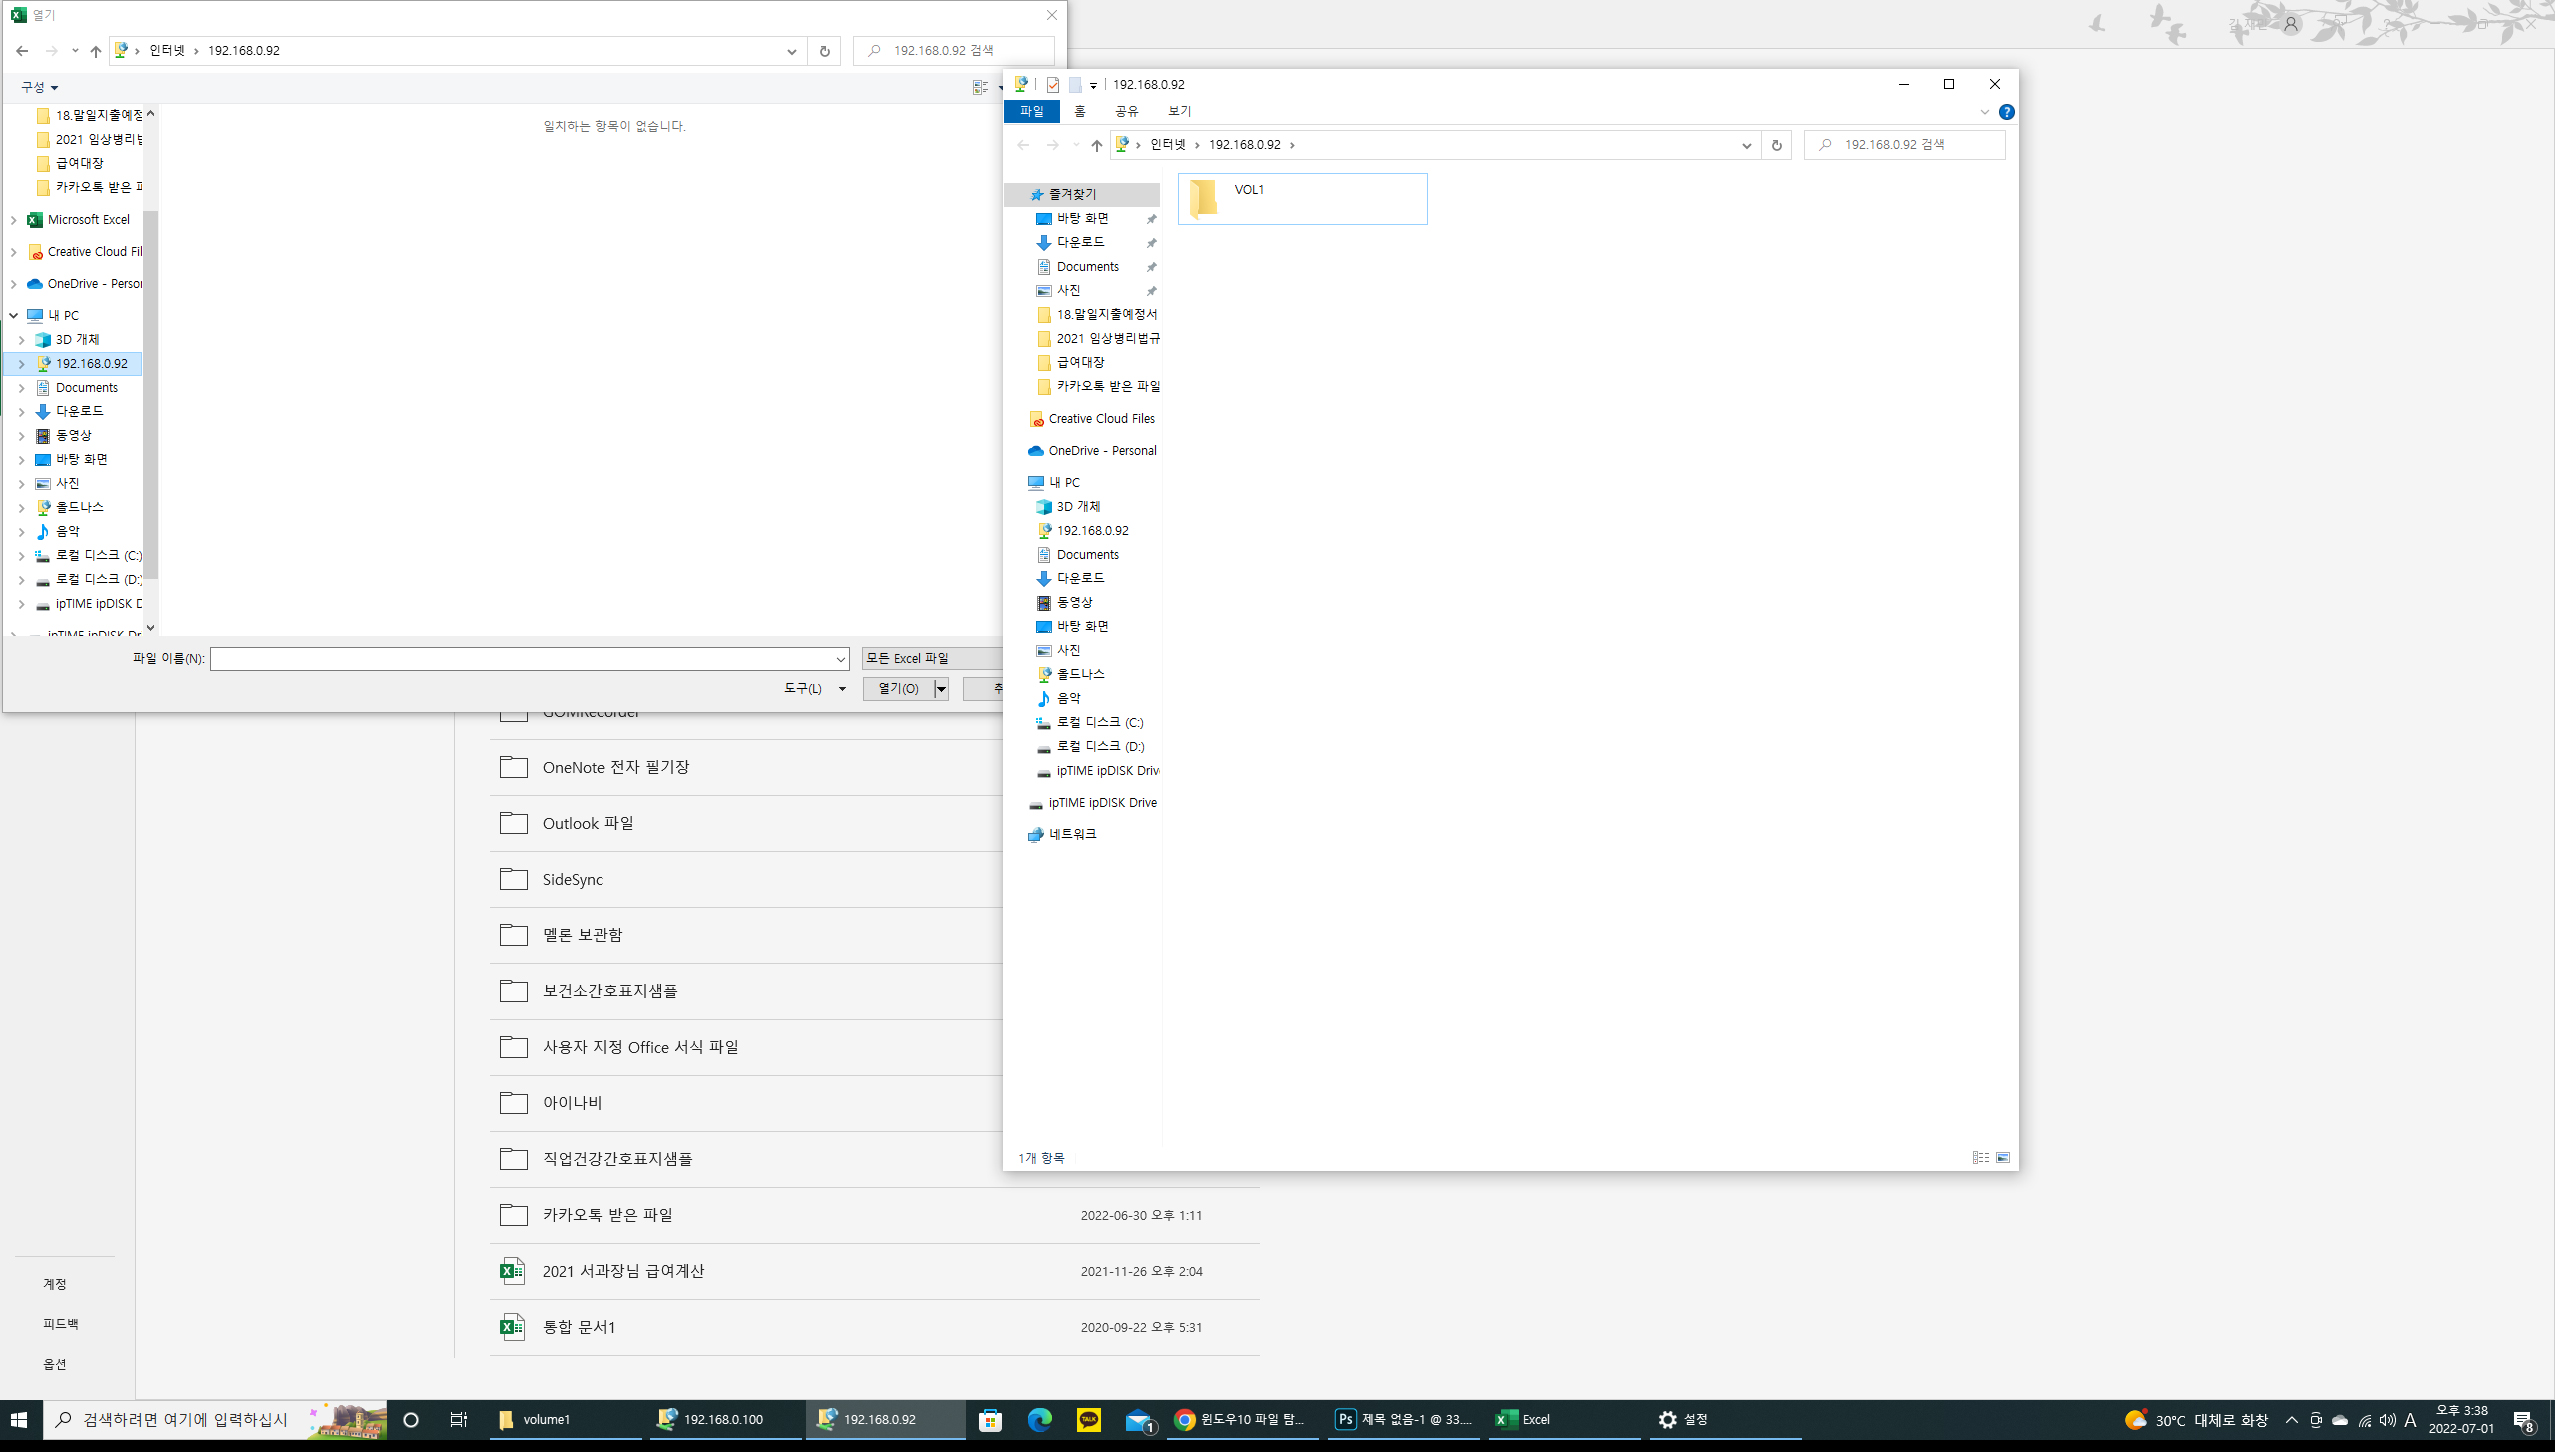Switch to Photoshop window on taskbar
Viewport: 2555px width, 1452px height.
(x=1405, y=1419)
